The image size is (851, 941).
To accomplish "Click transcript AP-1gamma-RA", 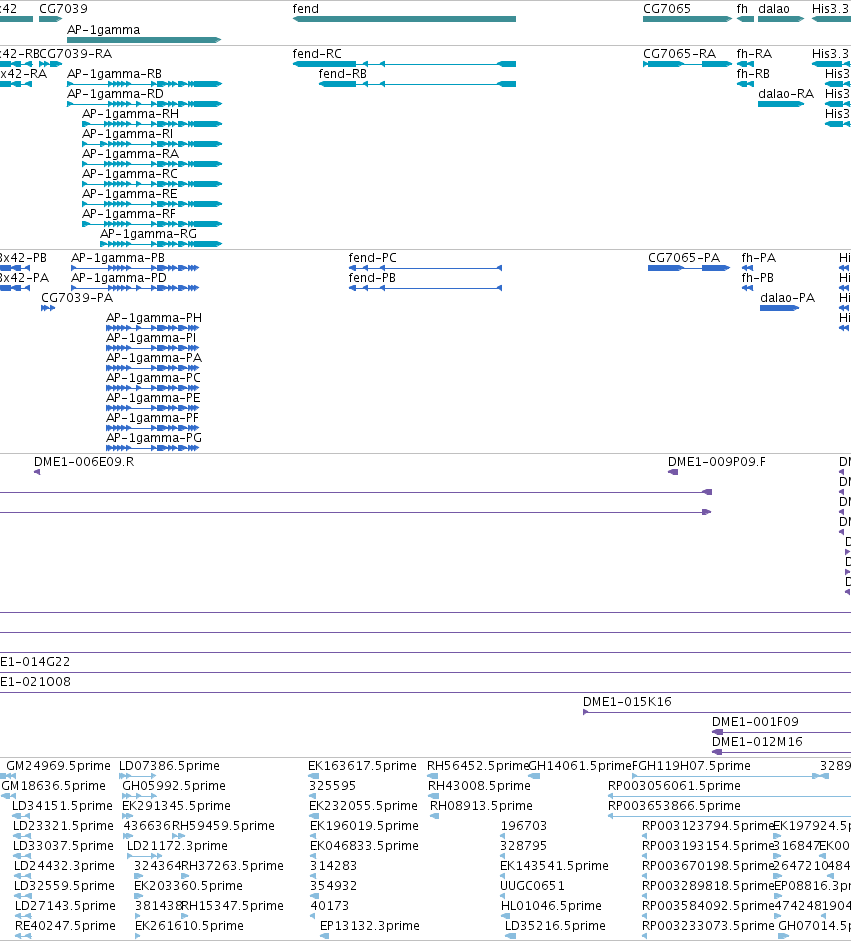I will point(152,164).
